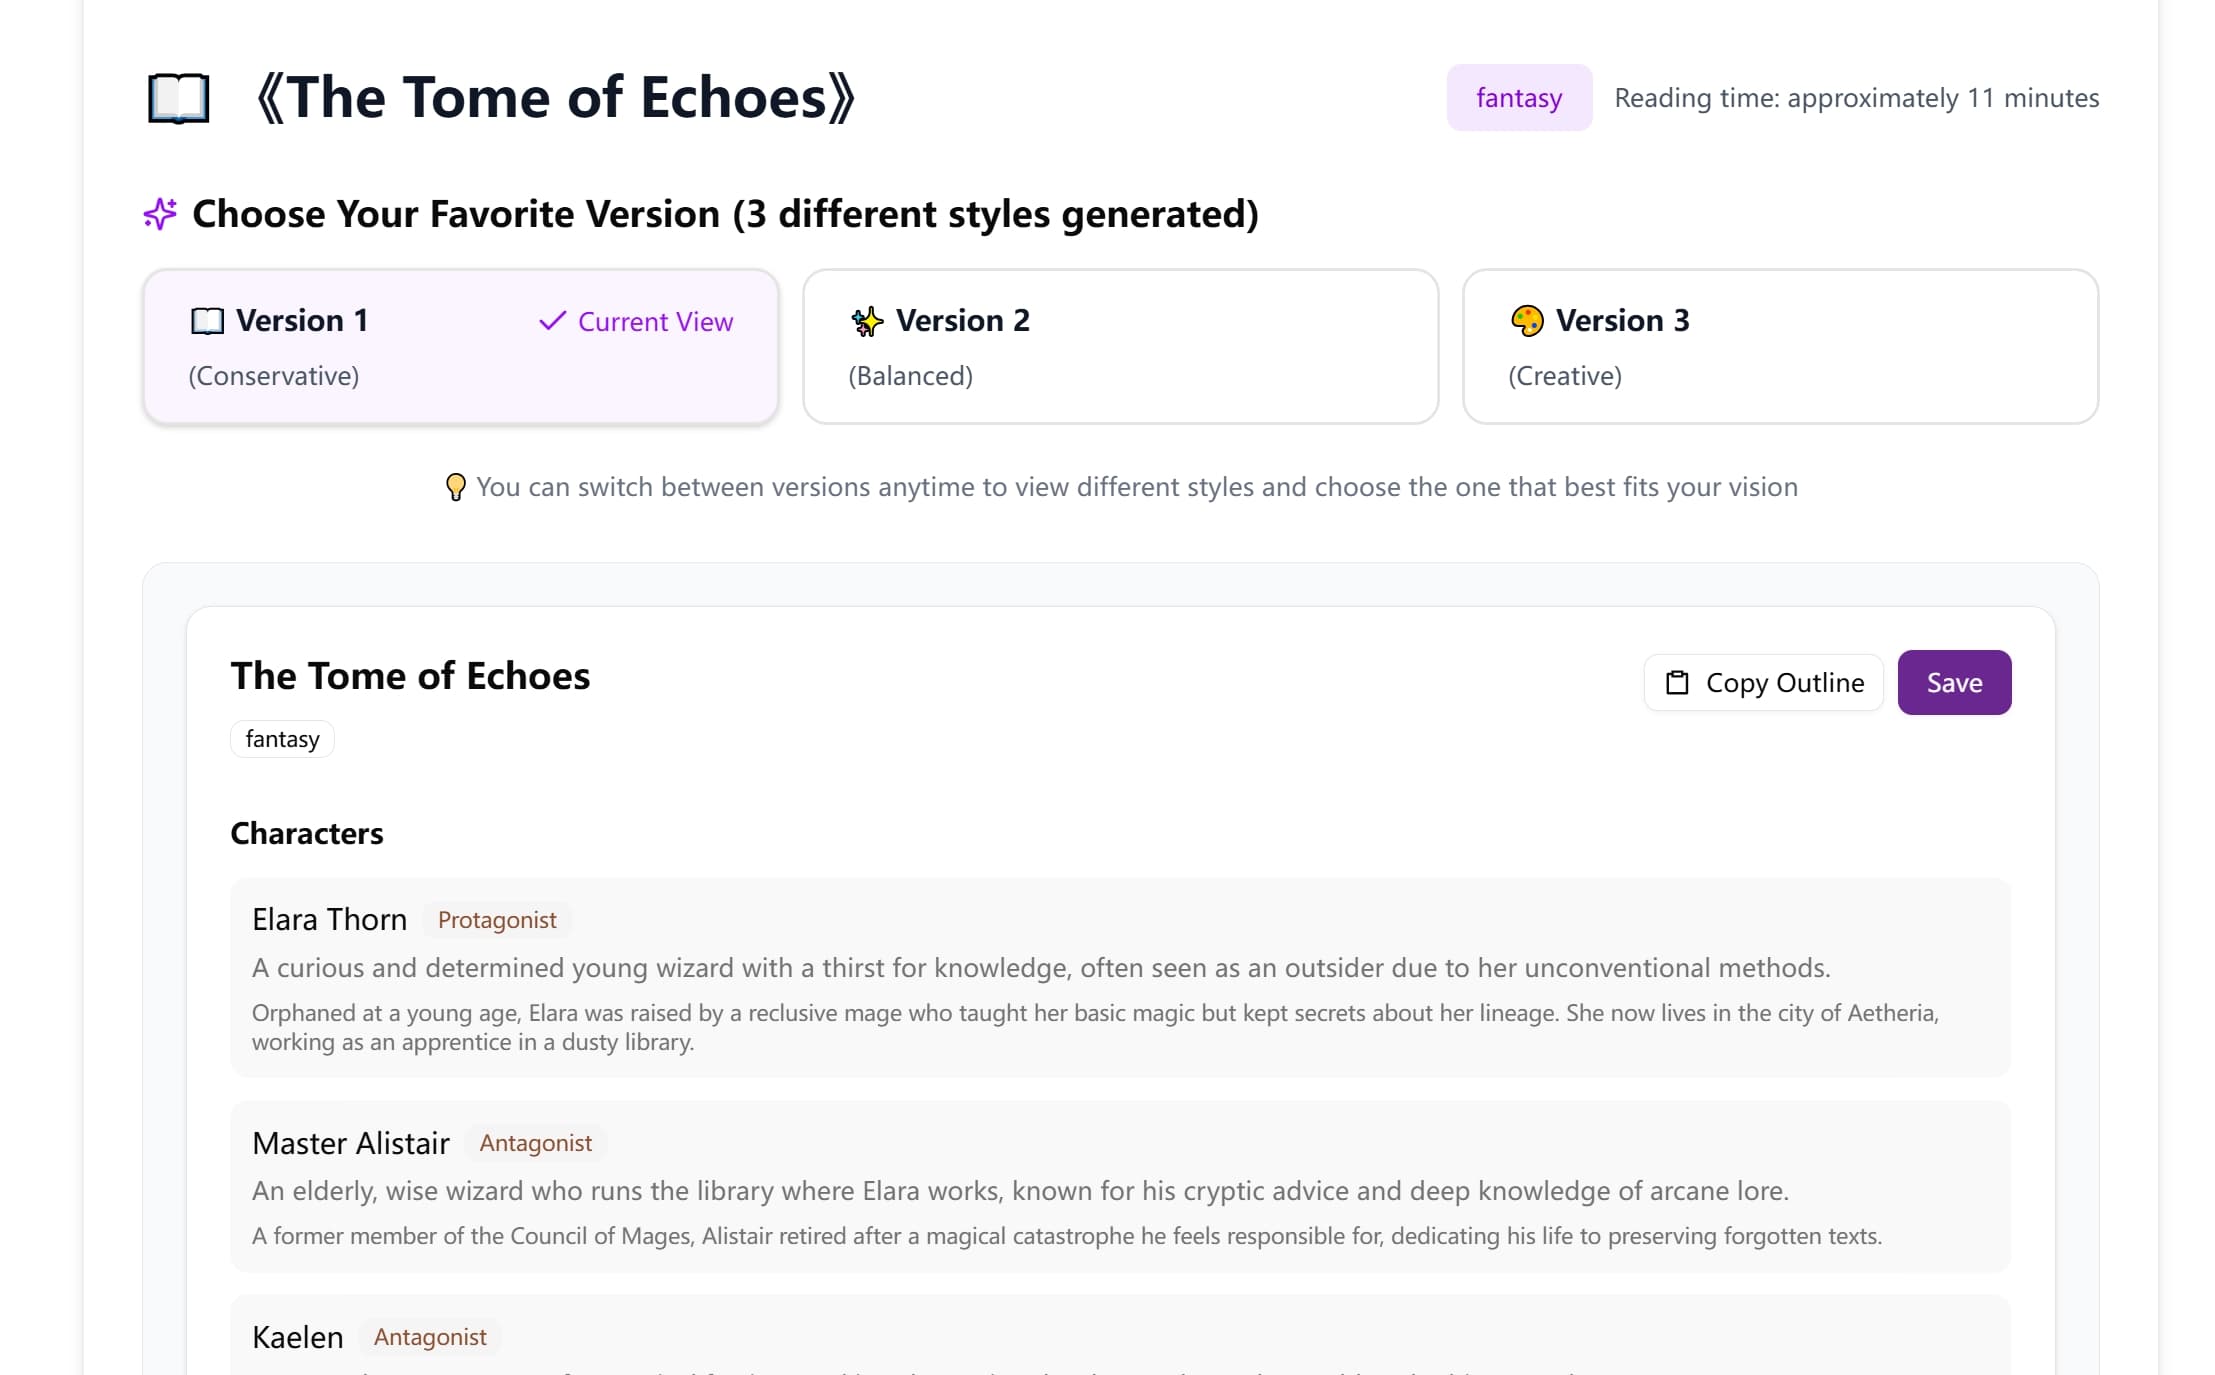Keep Version 1 (Conservative) selected

(460, 346)
